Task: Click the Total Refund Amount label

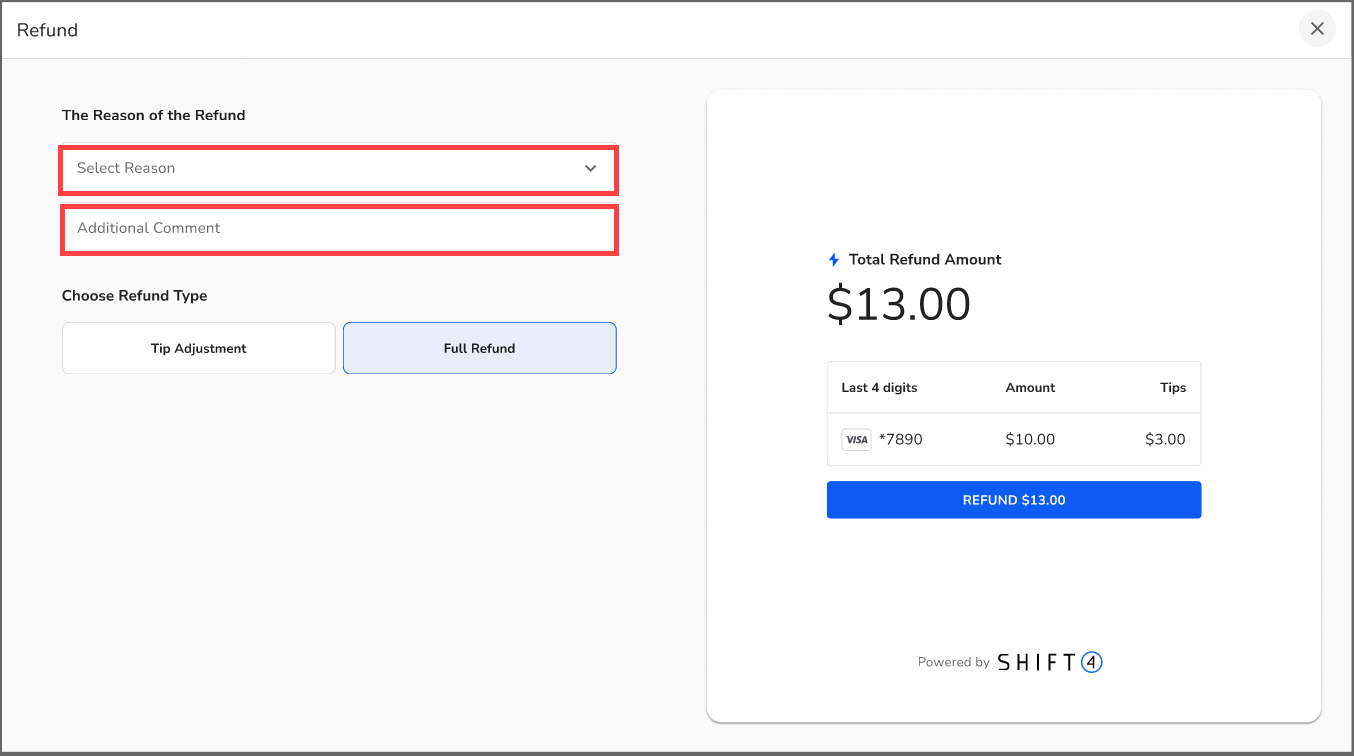Action: [925, 260]
